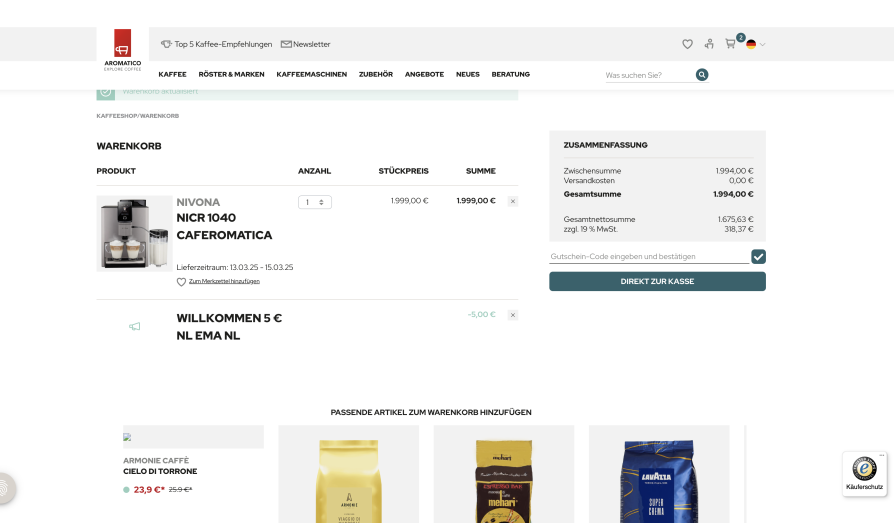Viewport: 894px width, 523px height.
Task: Open the Röster & Marken menu
Action: [231, 75]
